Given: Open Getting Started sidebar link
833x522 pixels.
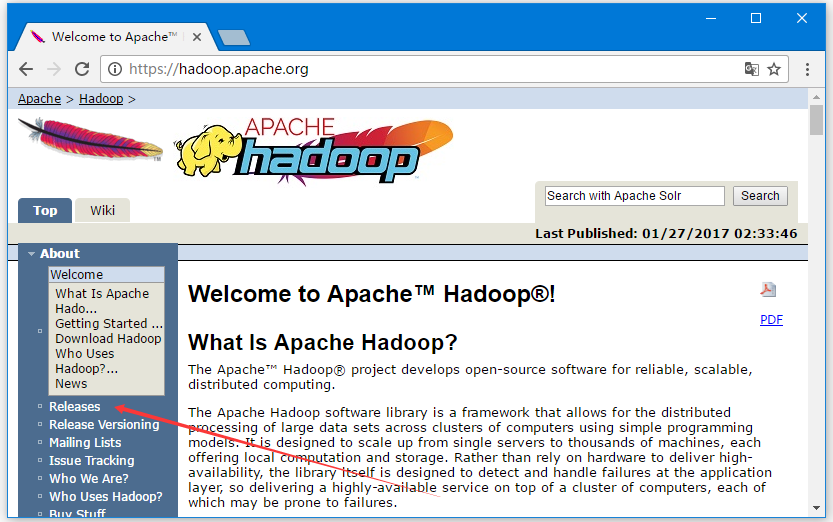Looking at the screenshot, I should [x=109, y=323].
